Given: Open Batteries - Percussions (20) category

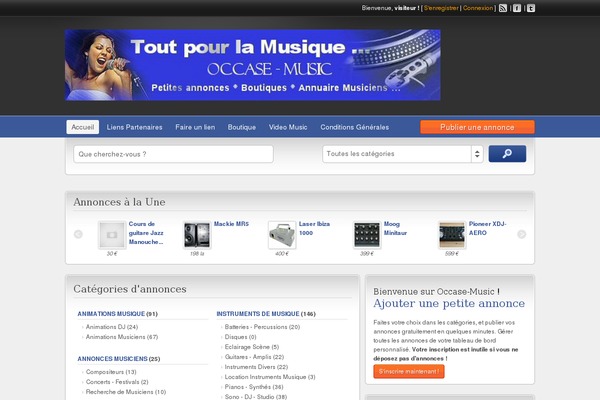Looking at the screenshot, I should [x=262, y=327].
